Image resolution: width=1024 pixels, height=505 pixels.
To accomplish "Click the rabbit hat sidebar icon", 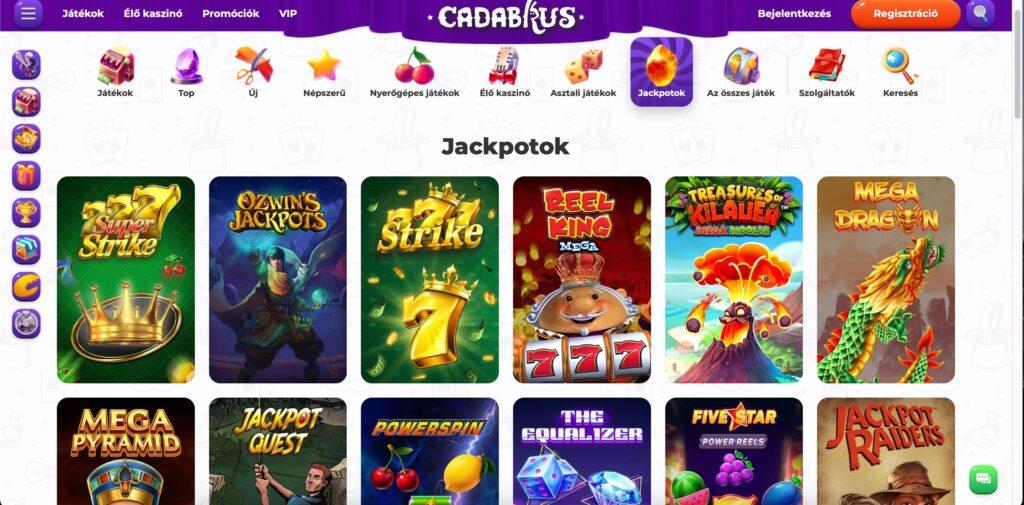I will [26, 65].
